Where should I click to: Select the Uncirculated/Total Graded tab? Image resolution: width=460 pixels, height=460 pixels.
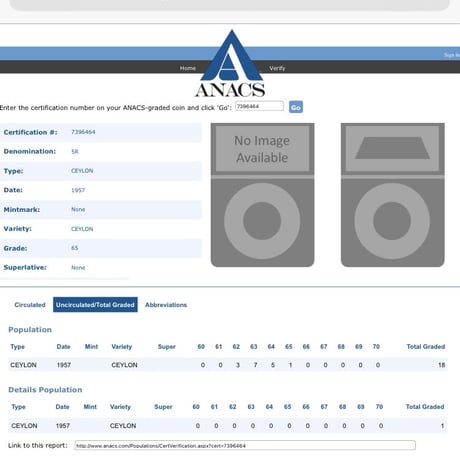(x=95, y=305)
